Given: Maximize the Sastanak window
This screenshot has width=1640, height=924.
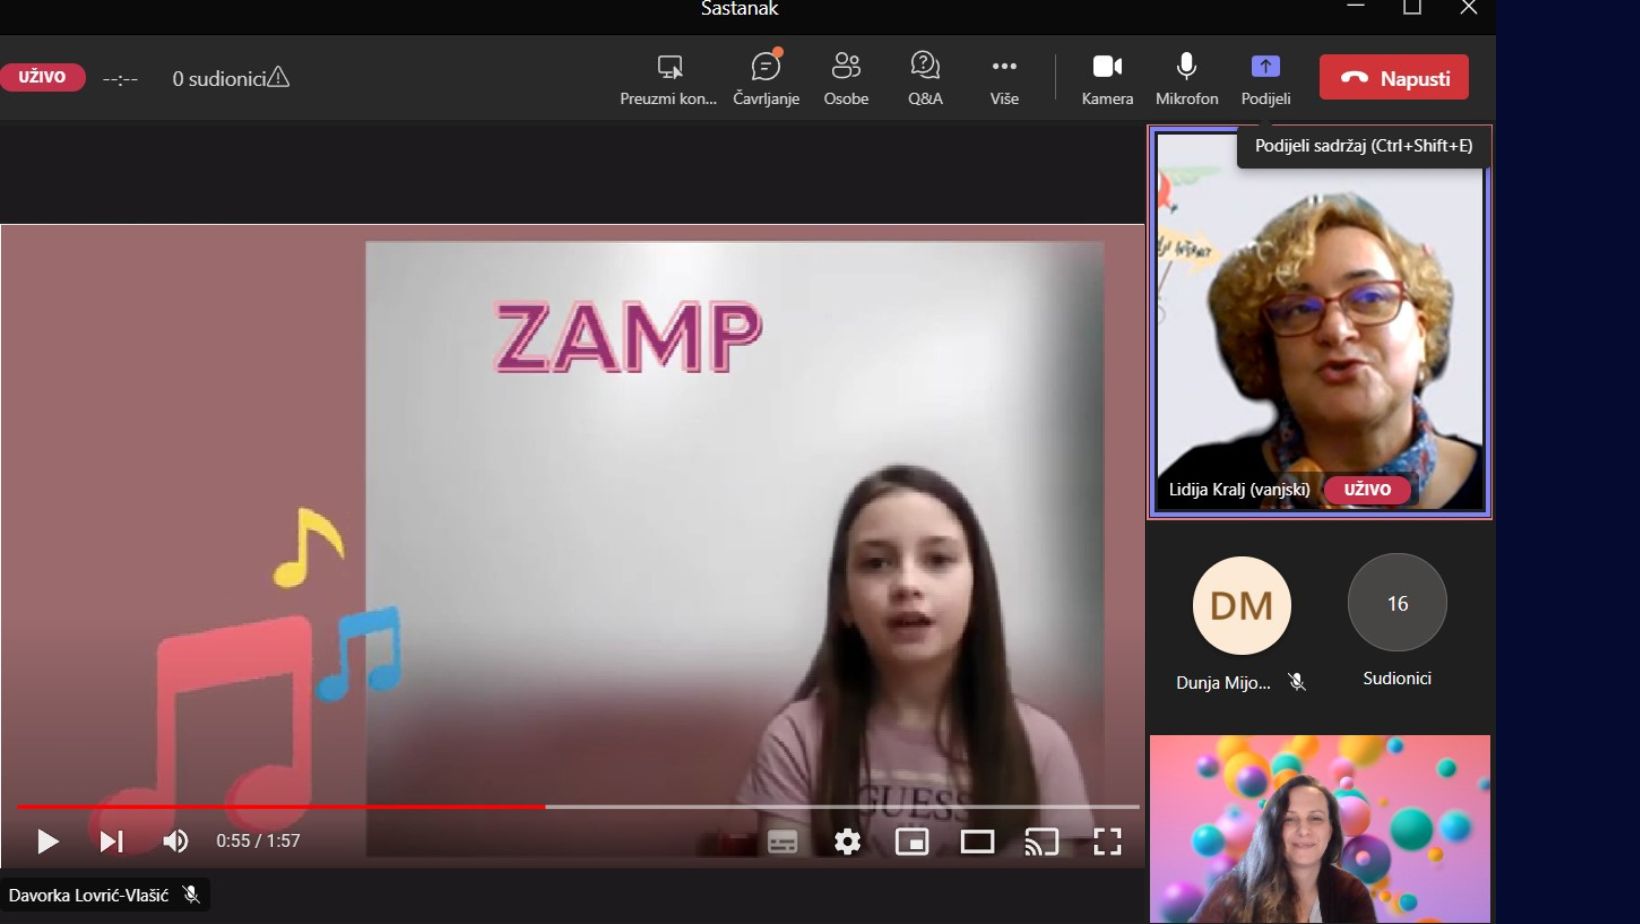Looking at the screenshot, I should pos(1412,7).
